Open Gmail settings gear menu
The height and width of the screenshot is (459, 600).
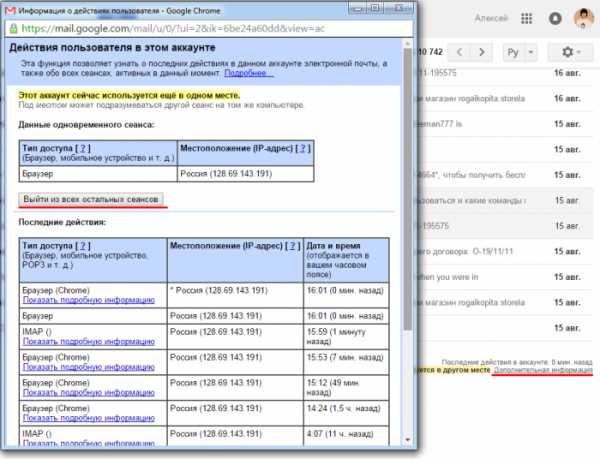(571, 52)
